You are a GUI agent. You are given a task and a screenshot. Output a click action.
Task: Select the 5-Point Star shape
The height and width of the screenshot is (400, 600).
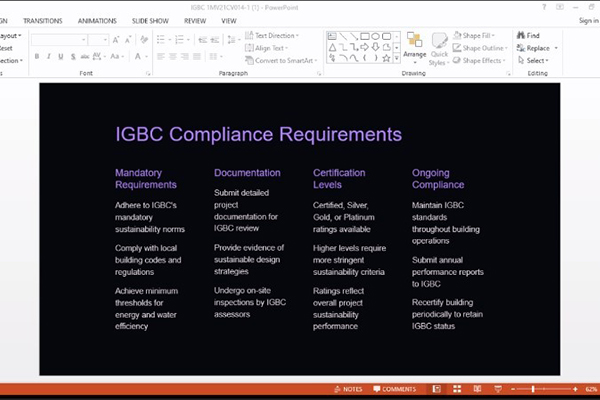click(386, 58)
